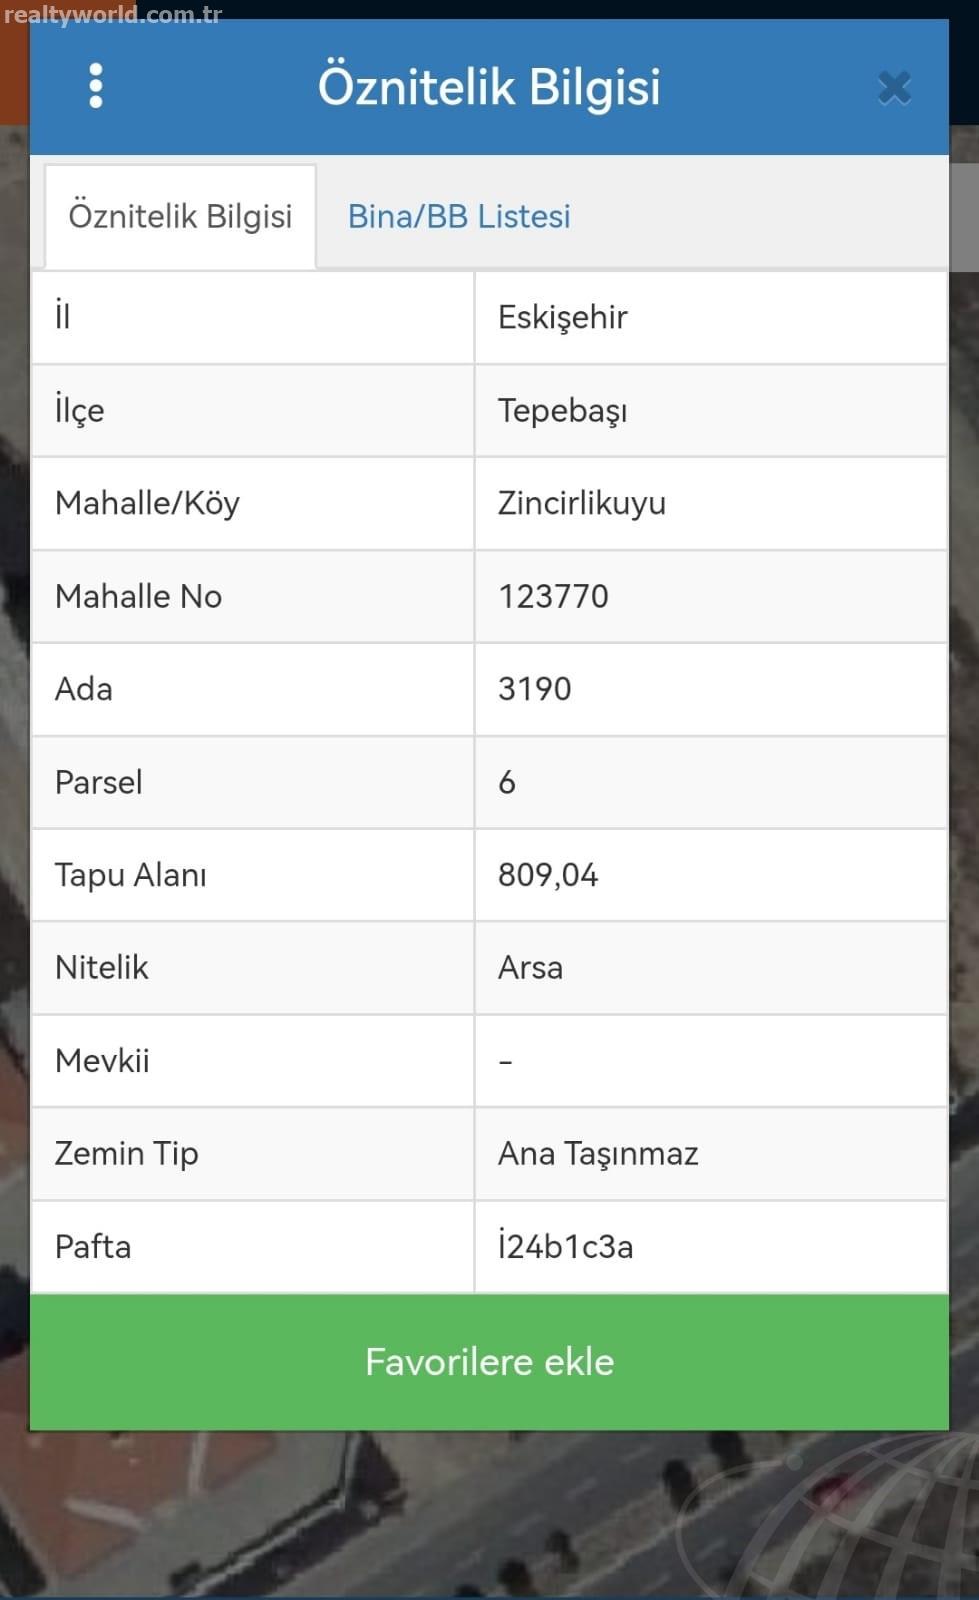Click the Pafta value İ24b1c3a
Screen dimensions: 979x1600
[x=566, y=1247]
